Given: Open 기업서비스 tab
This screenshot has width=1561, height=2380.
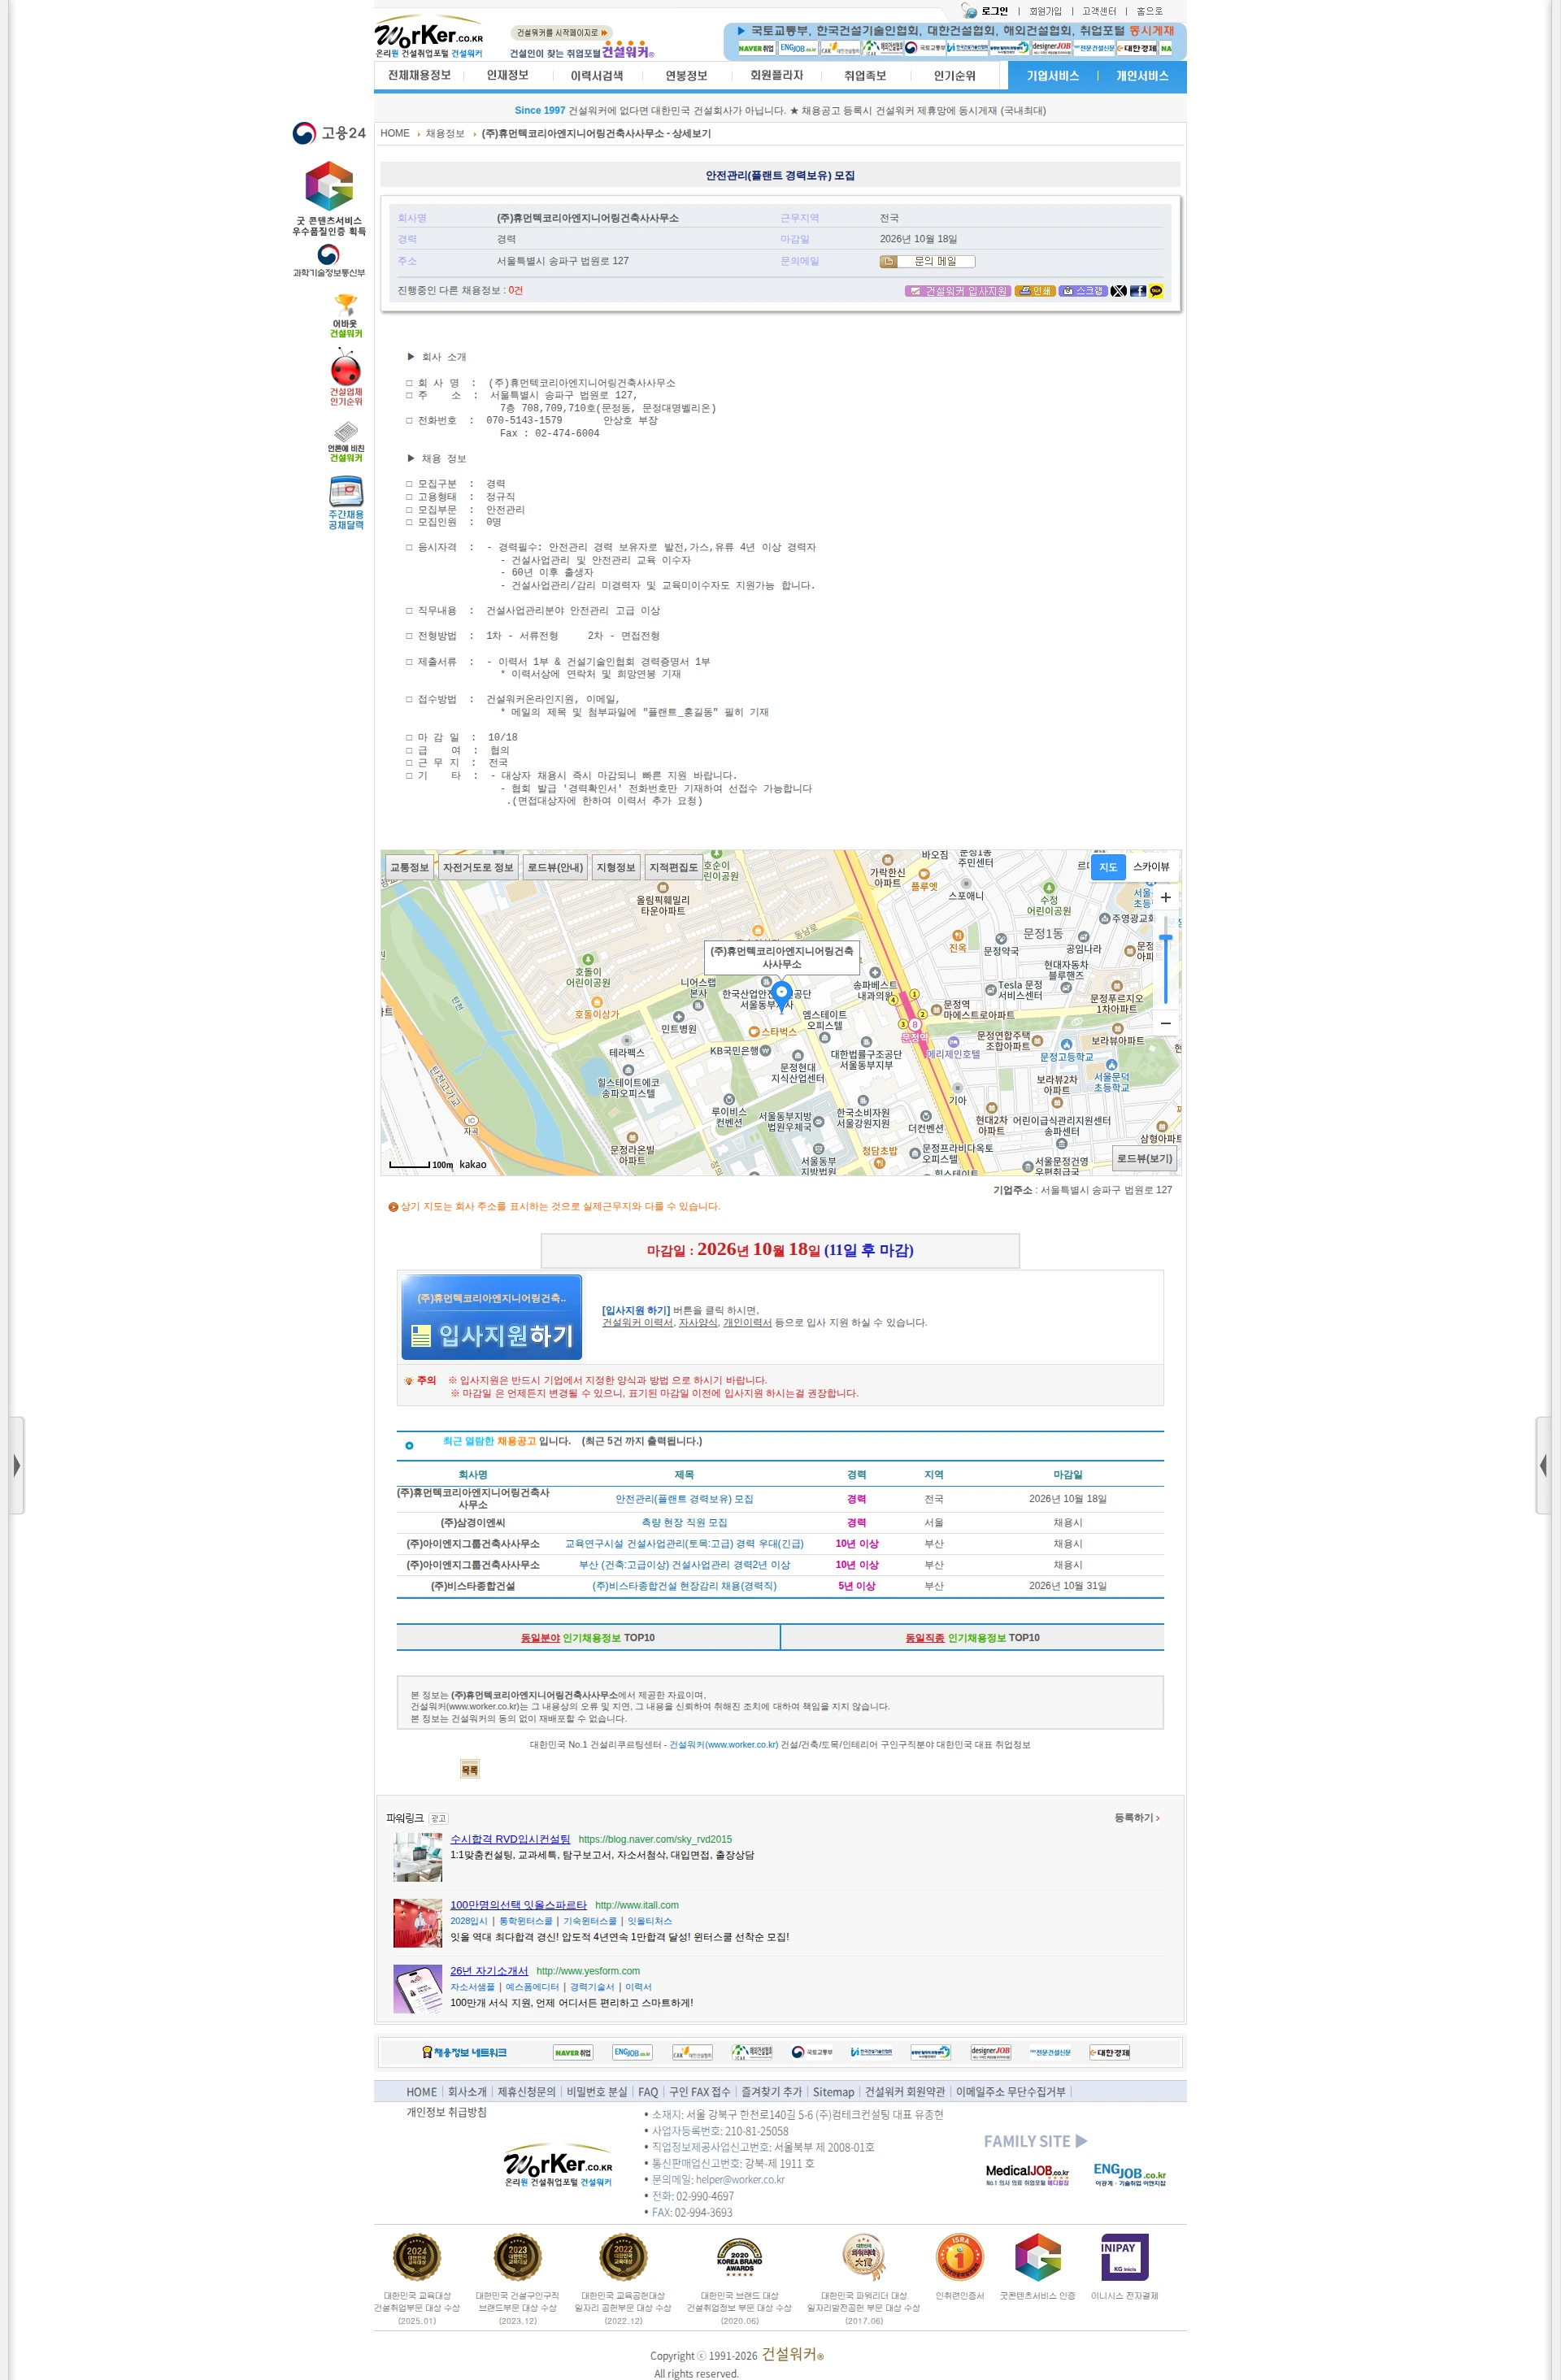Looking at the screenshot, I should tap(1052, 76).
